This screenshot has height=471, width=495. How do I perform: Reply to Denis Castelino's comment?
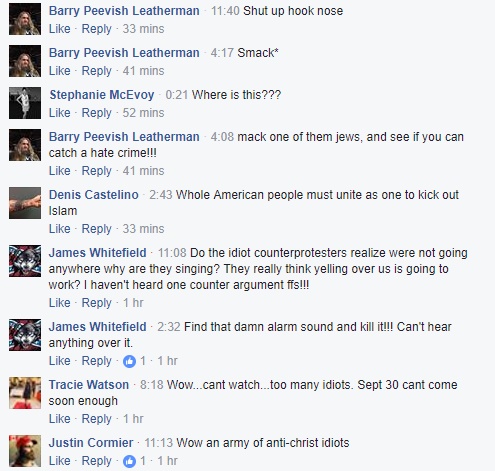[96, 229]
